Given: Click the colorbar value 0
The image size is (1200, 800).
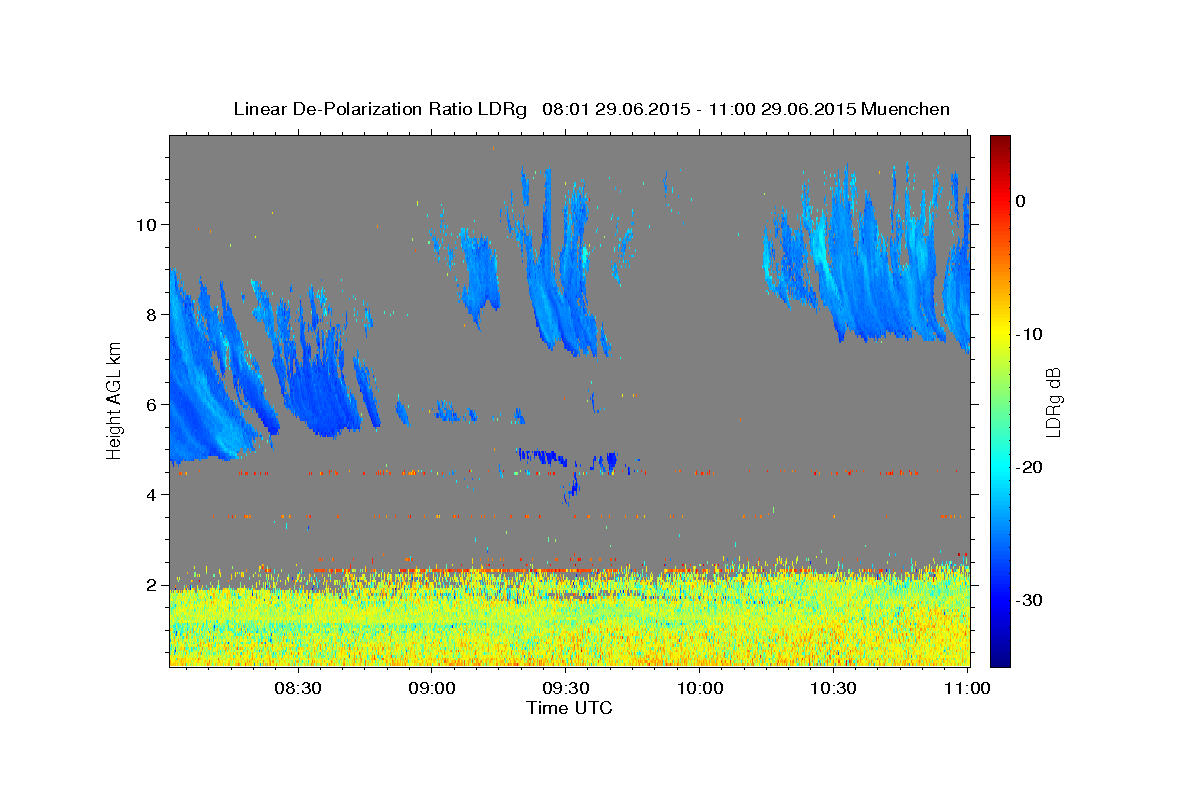Looking at the screenshot, I should (1020, 201).
